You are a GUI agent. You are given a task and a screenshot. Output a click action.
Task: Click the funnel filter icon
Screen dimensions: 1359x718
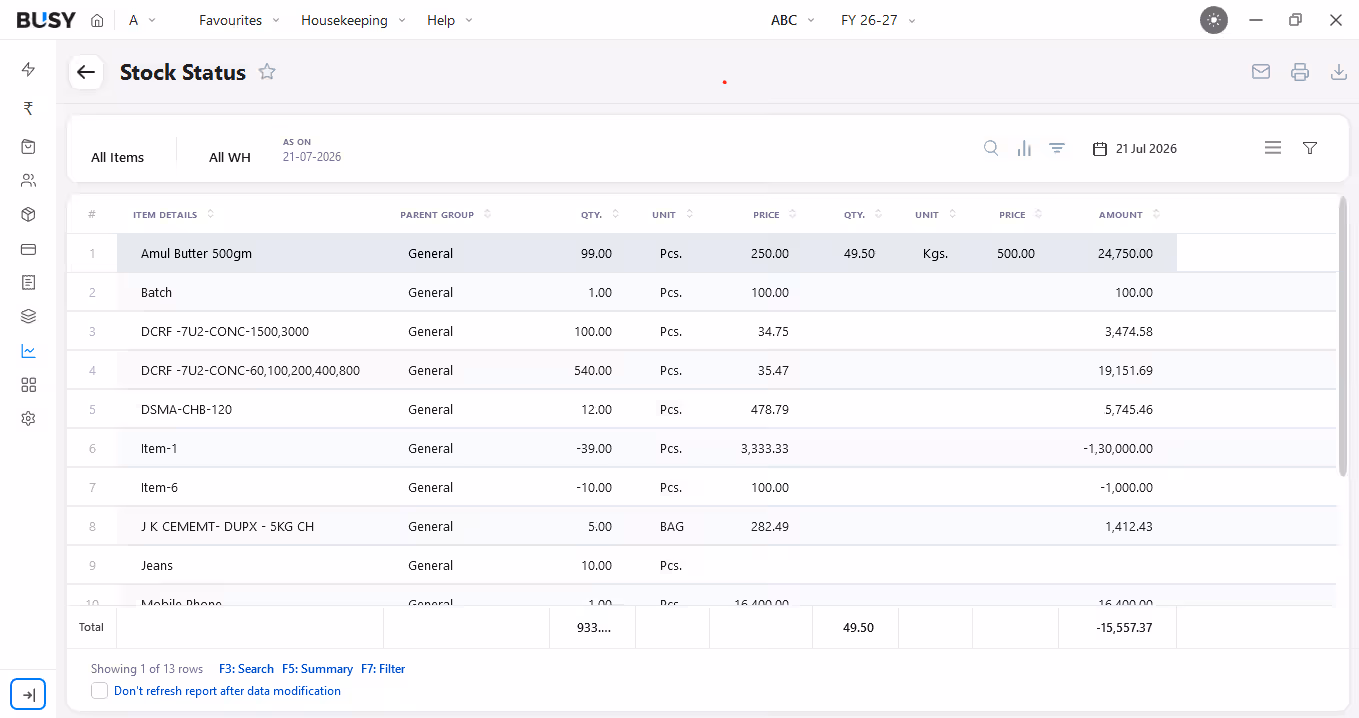1310,148
